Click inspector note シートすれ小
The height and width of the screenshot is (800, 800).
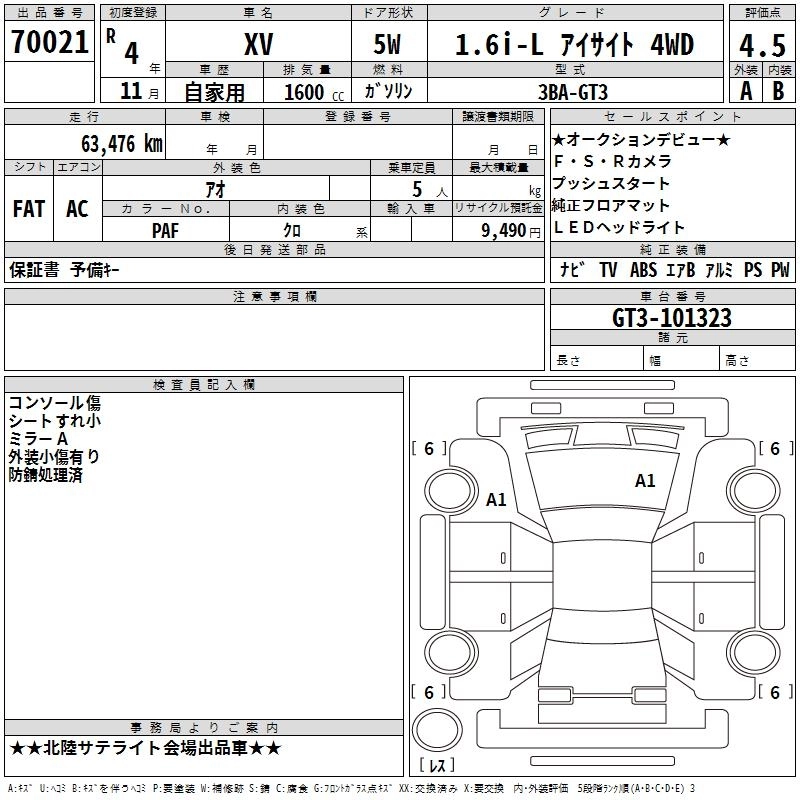point(55,420)
